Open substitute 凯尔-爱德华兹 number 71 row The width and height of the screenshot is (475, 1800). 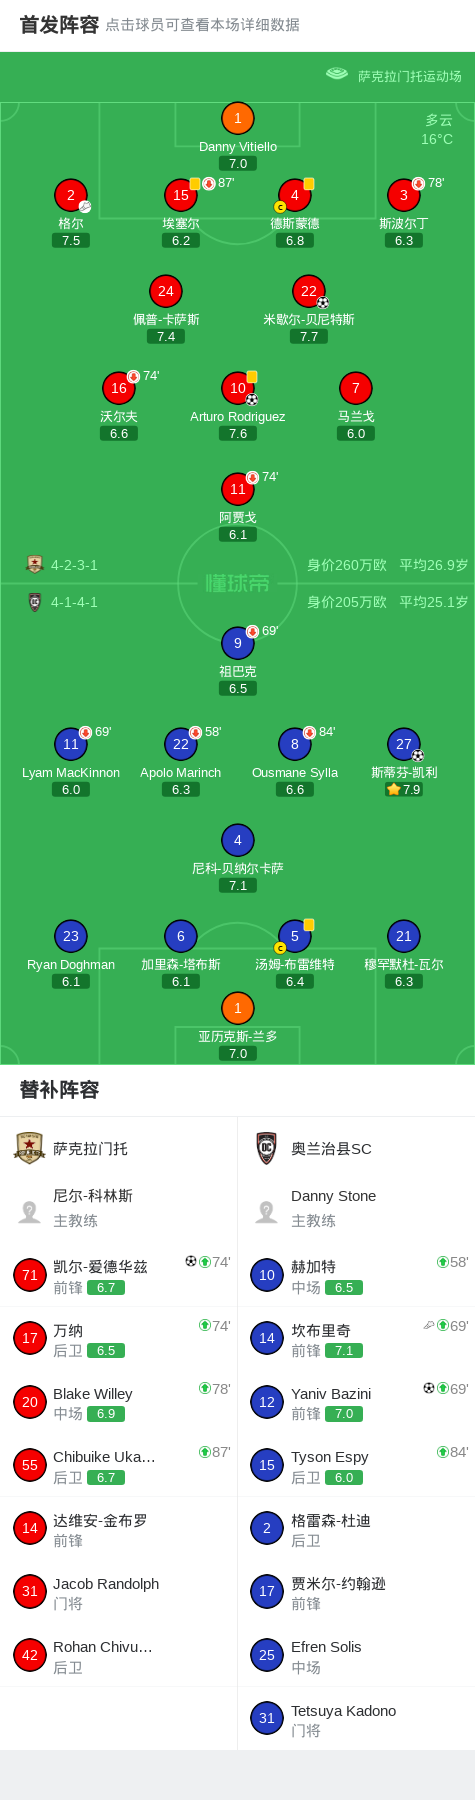pyautogui.click(x=119, y=1275)
